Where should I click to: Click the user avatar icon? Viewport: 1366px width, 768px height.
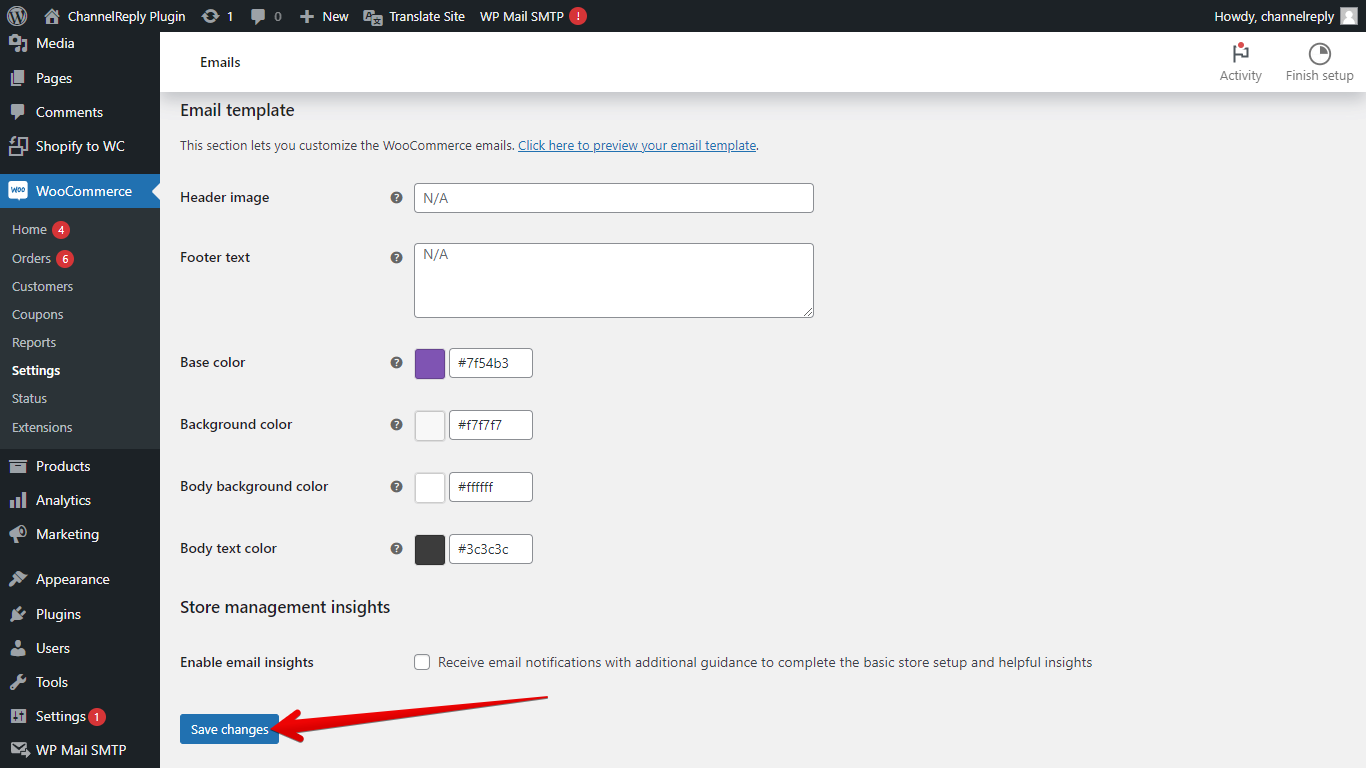[1349, 16]
